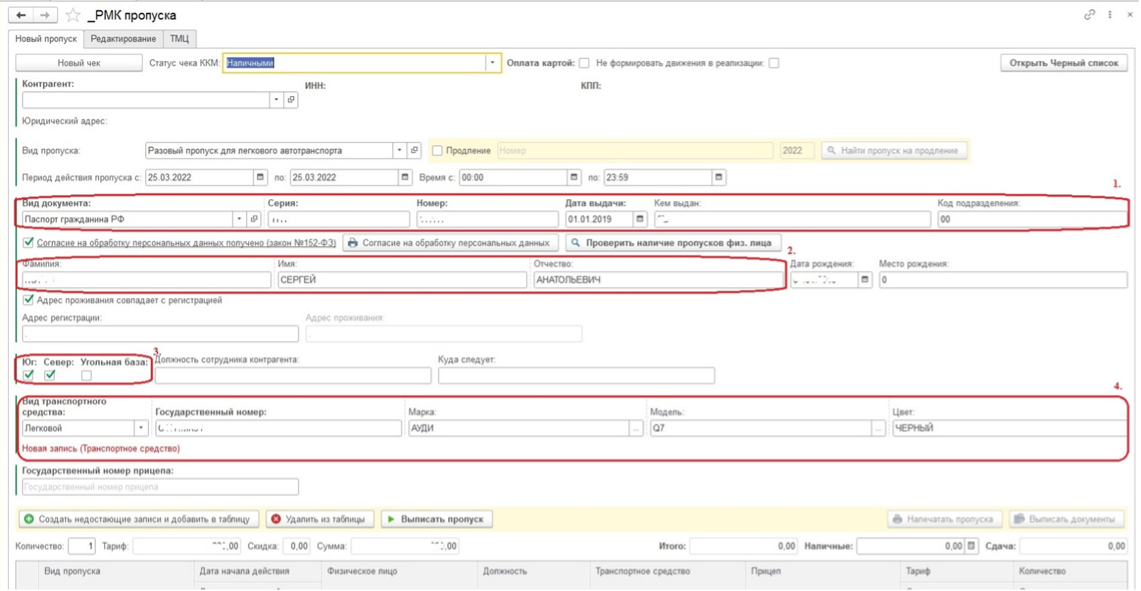Check the Угольная база checkbox
Image resolution: width=1141 pixels, height=591 pixels.
87,376
